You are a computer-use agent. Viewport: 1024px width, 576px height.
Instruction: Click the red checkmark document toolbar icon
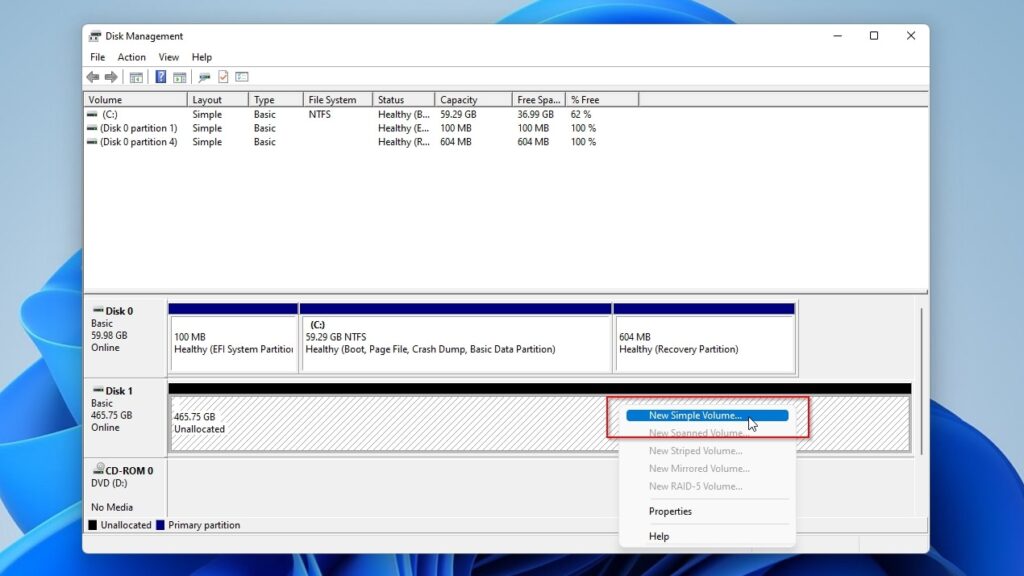[223, 77]
